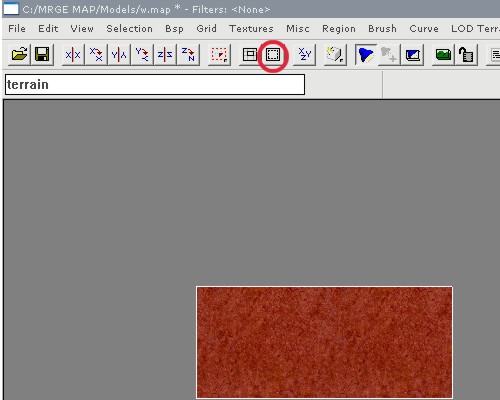This screenshot has width=500, height=400.
Task: Open the Brush menu
Action: pos(382,29)
